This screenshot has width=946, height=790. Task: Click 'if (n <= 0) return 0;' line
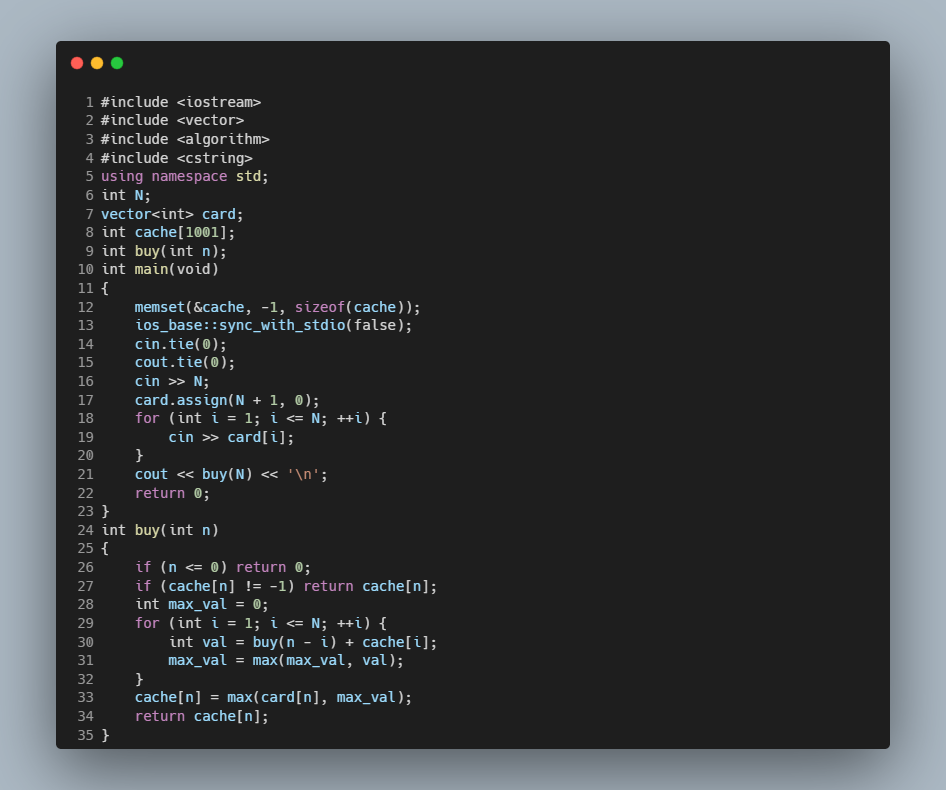coord(223,567)
